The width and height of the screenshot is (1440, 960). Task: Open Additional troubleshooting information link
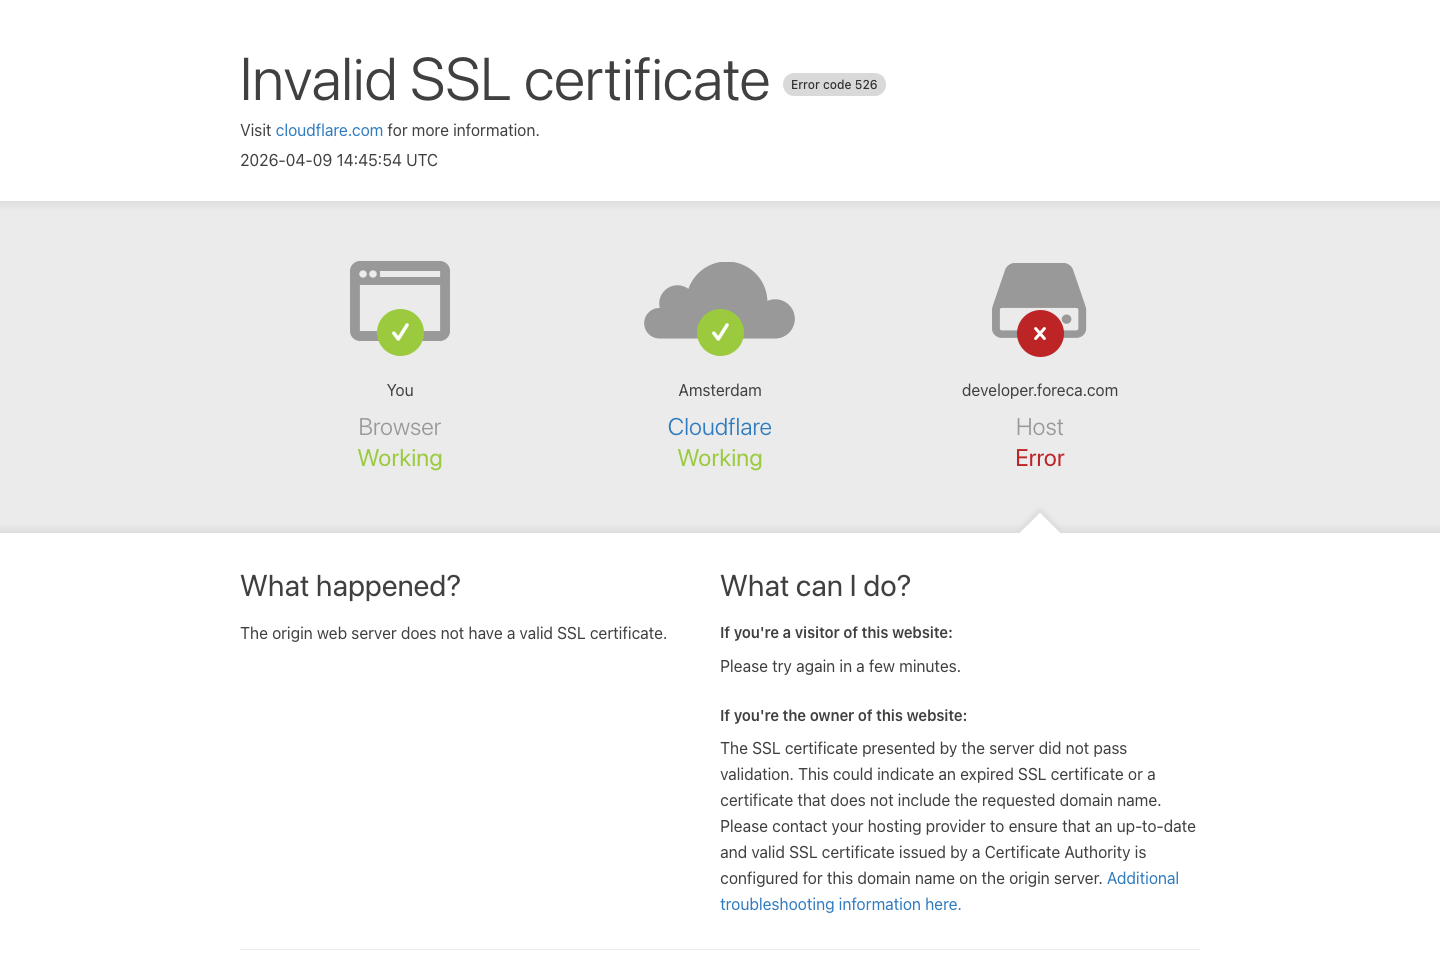[x=1142, y=878]
